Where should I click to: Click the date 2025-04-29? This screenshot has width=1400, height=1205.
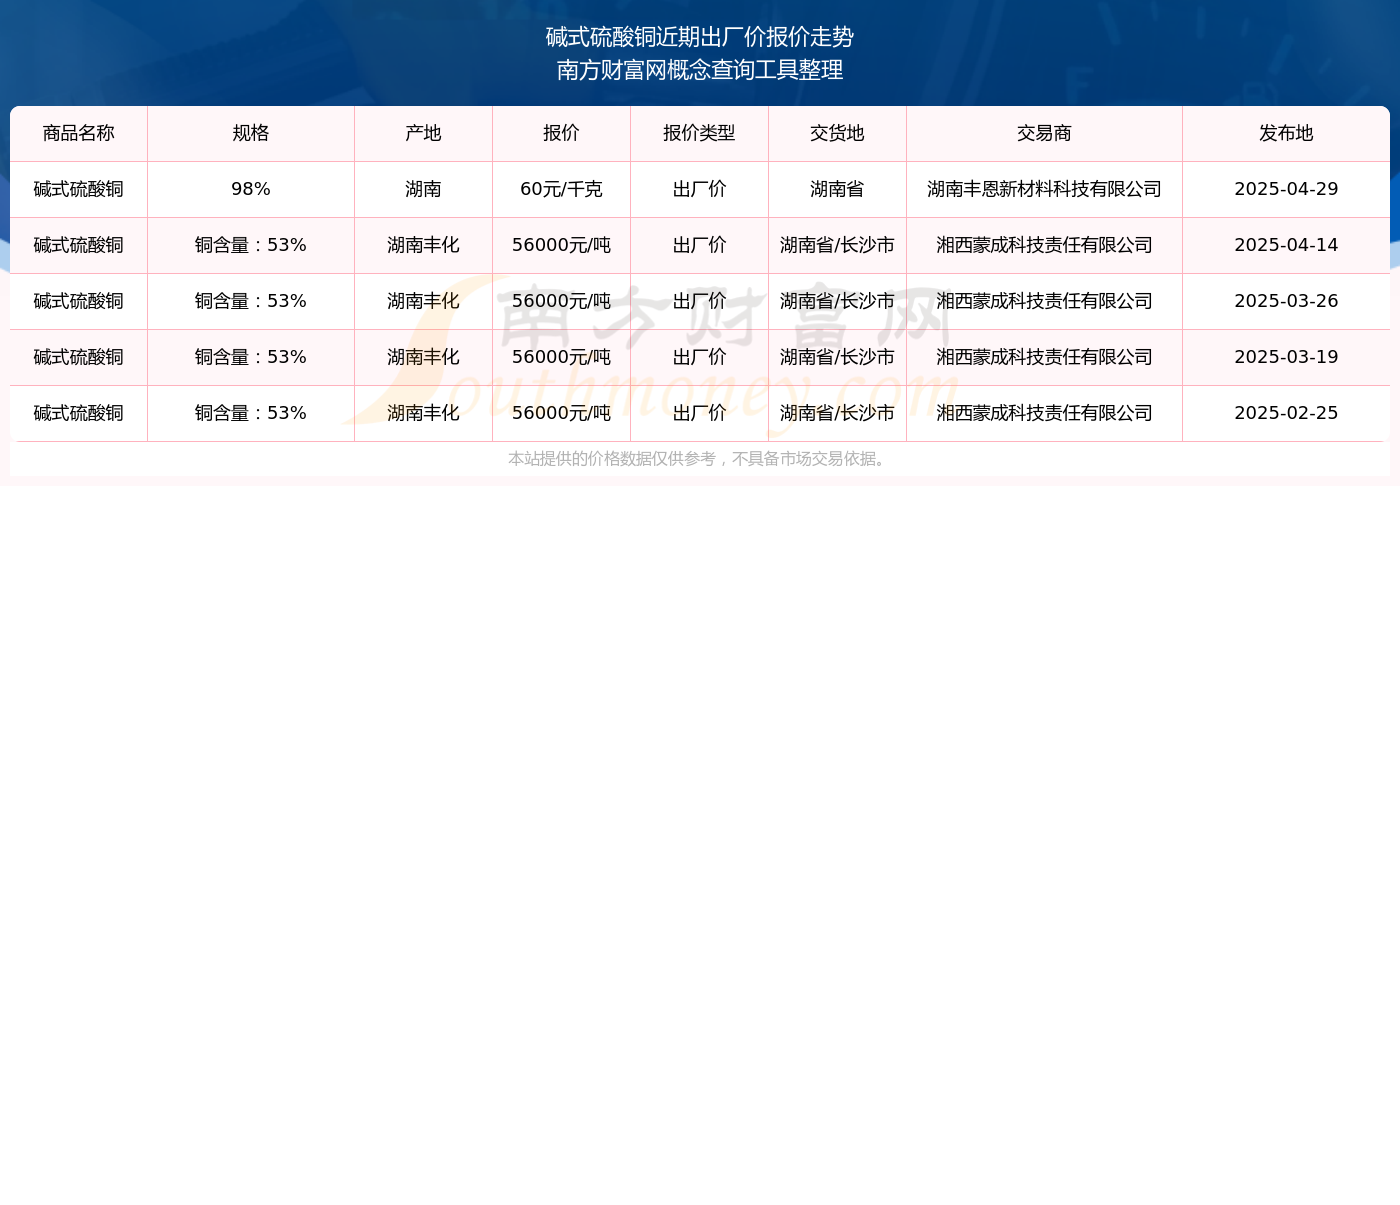(x=1286, y=189)
